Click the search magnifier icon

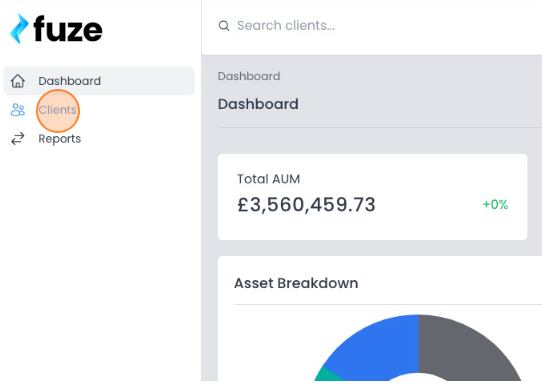[224, 26]
